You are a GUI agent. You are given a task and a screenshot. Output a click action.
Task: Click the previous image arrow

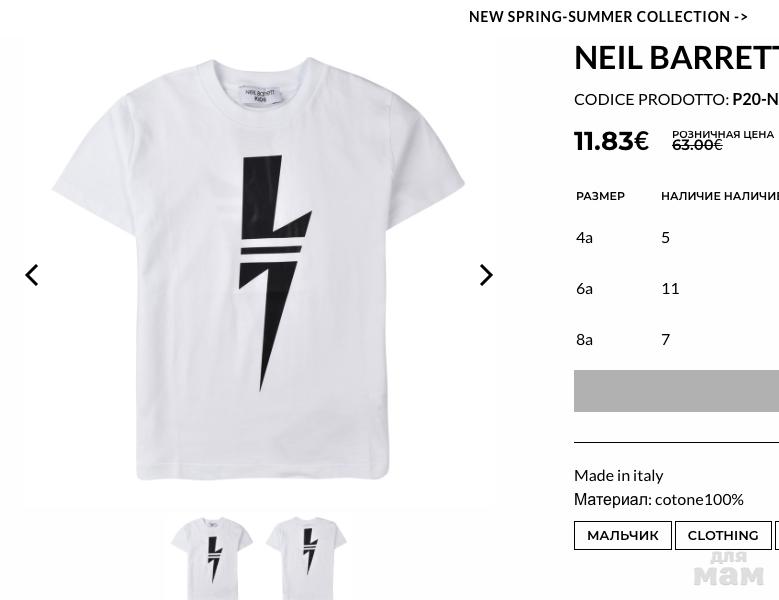pyautogui.click(x=32, y=275)
